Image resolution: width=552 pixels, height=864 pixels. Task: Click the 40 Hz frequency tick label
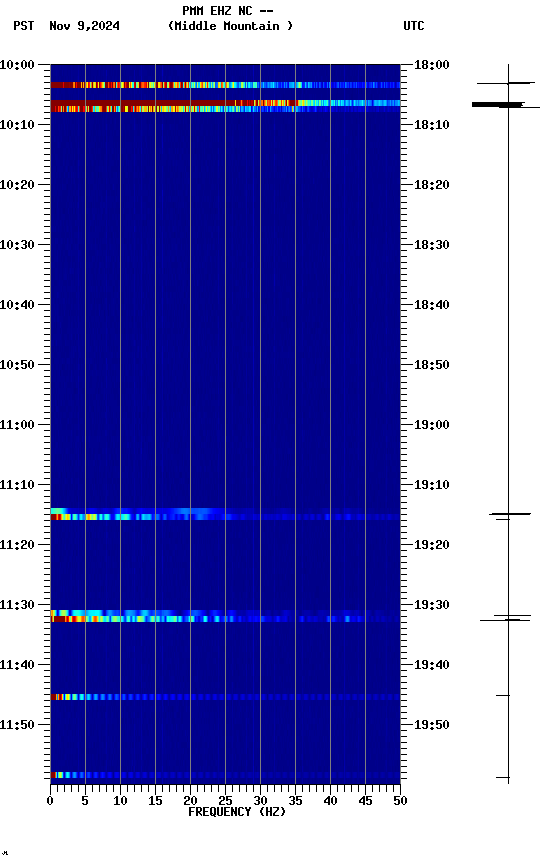(x=330, y=801)
